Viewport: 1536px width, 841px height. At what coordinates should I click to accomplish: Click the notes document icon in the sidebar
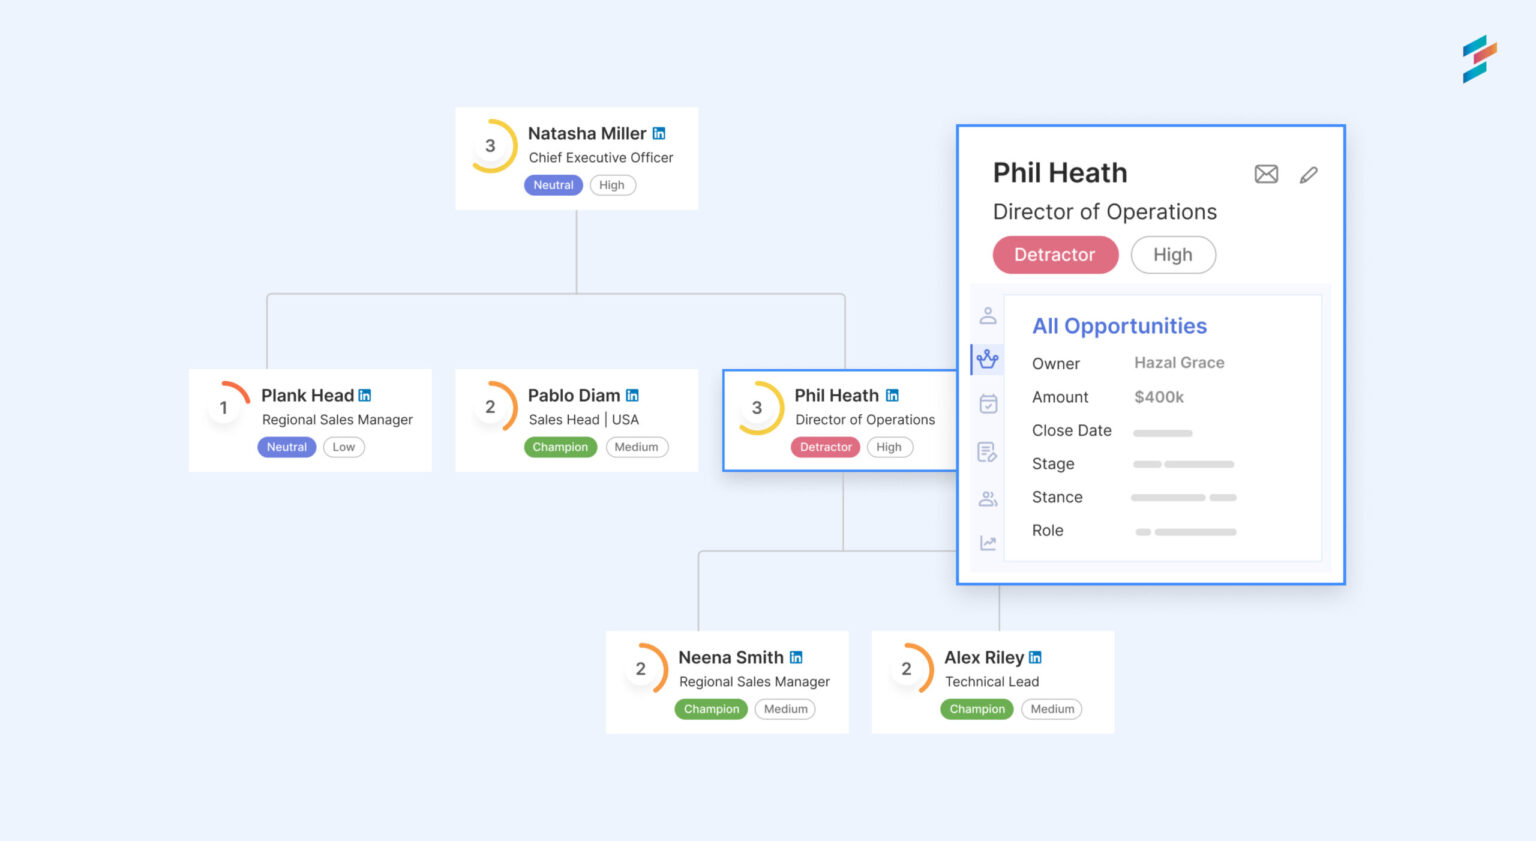988,451
